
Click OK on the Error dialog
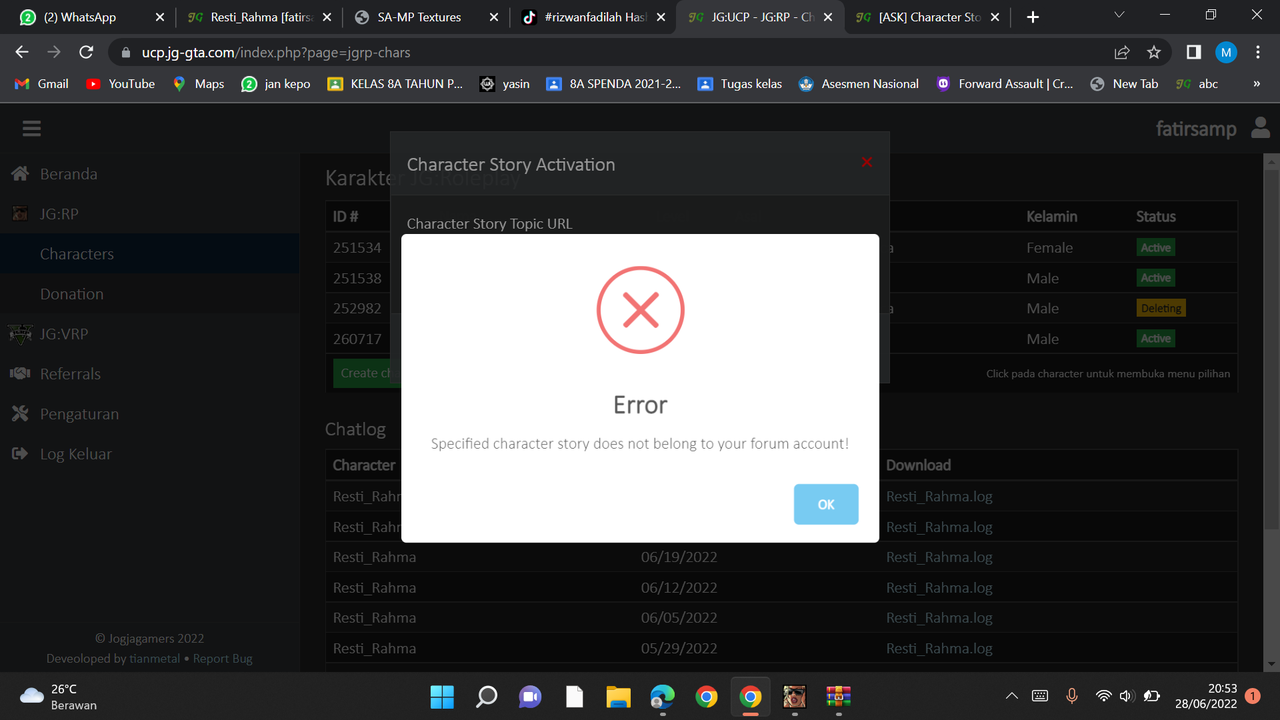pyautogui.click(x=826, y=504)
